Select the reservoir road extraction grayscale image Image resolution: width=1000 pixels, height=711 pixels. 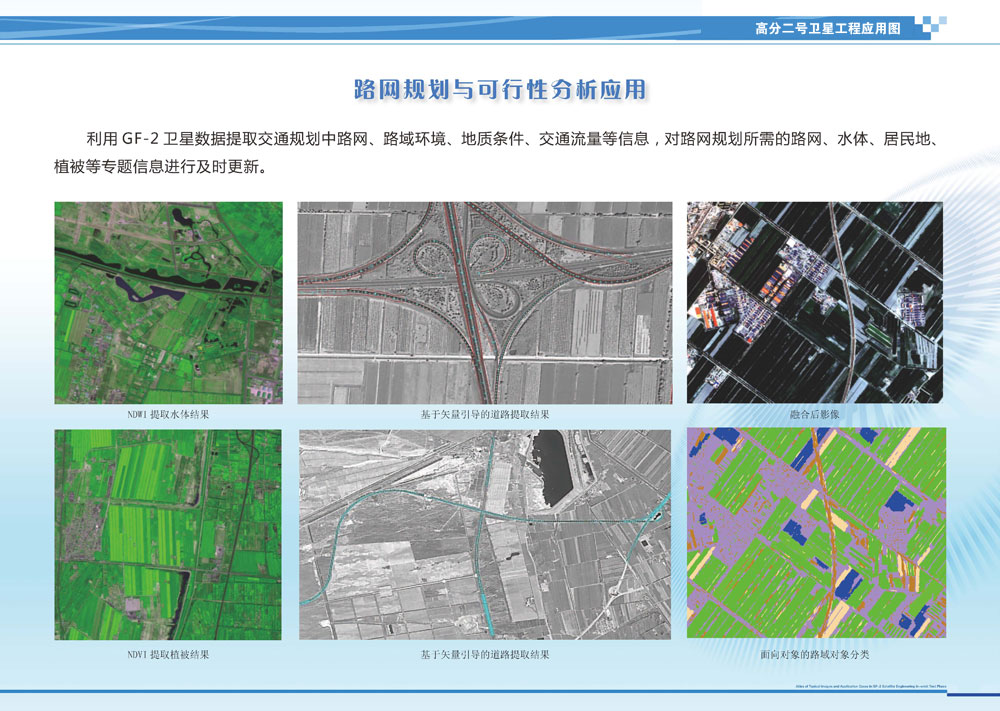click(485, 534)
